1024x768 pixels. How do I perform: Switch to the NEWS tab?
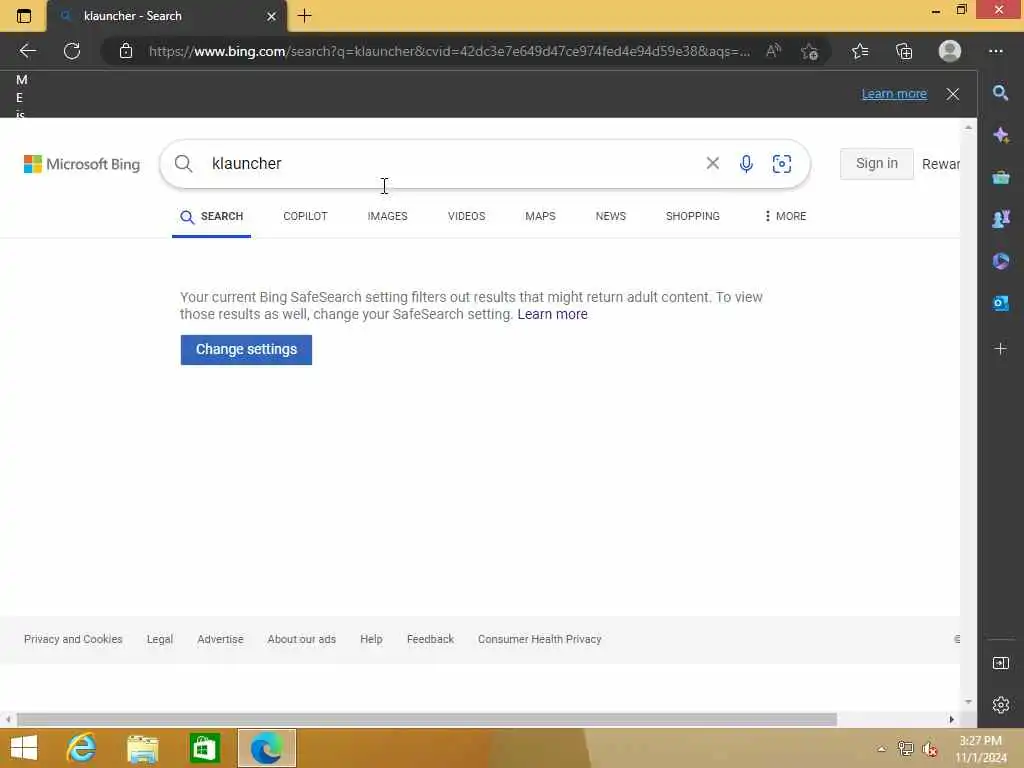pyautogui.click(x=611, y=216)
